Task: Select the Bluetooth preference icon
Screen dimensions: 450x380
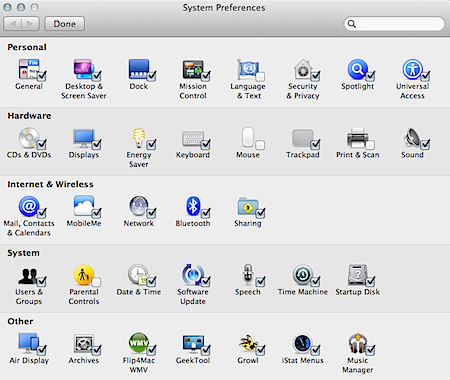Action: pos(193,206)
